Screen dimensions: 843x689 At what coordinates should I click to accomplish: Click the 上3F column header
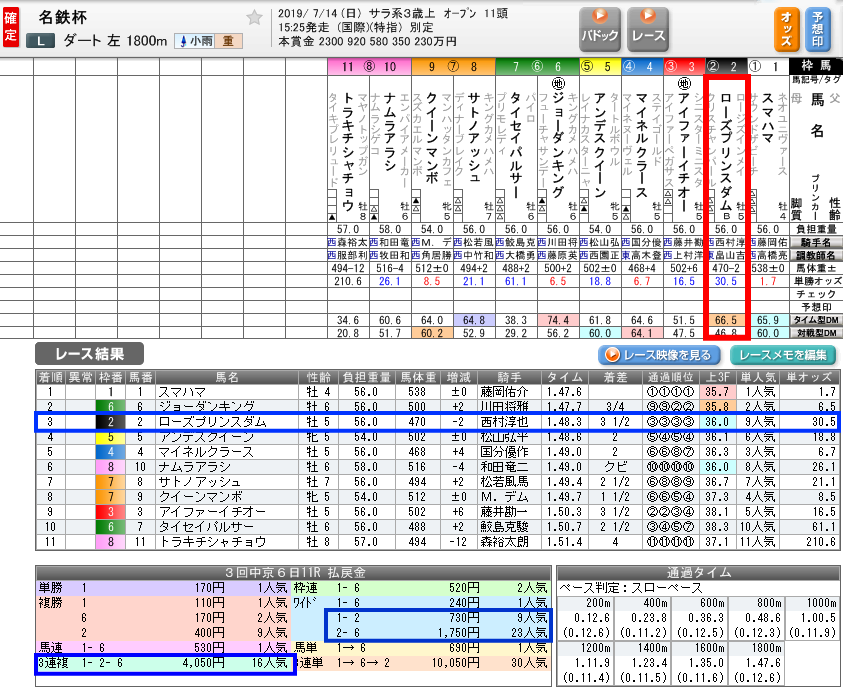[717, 377]
